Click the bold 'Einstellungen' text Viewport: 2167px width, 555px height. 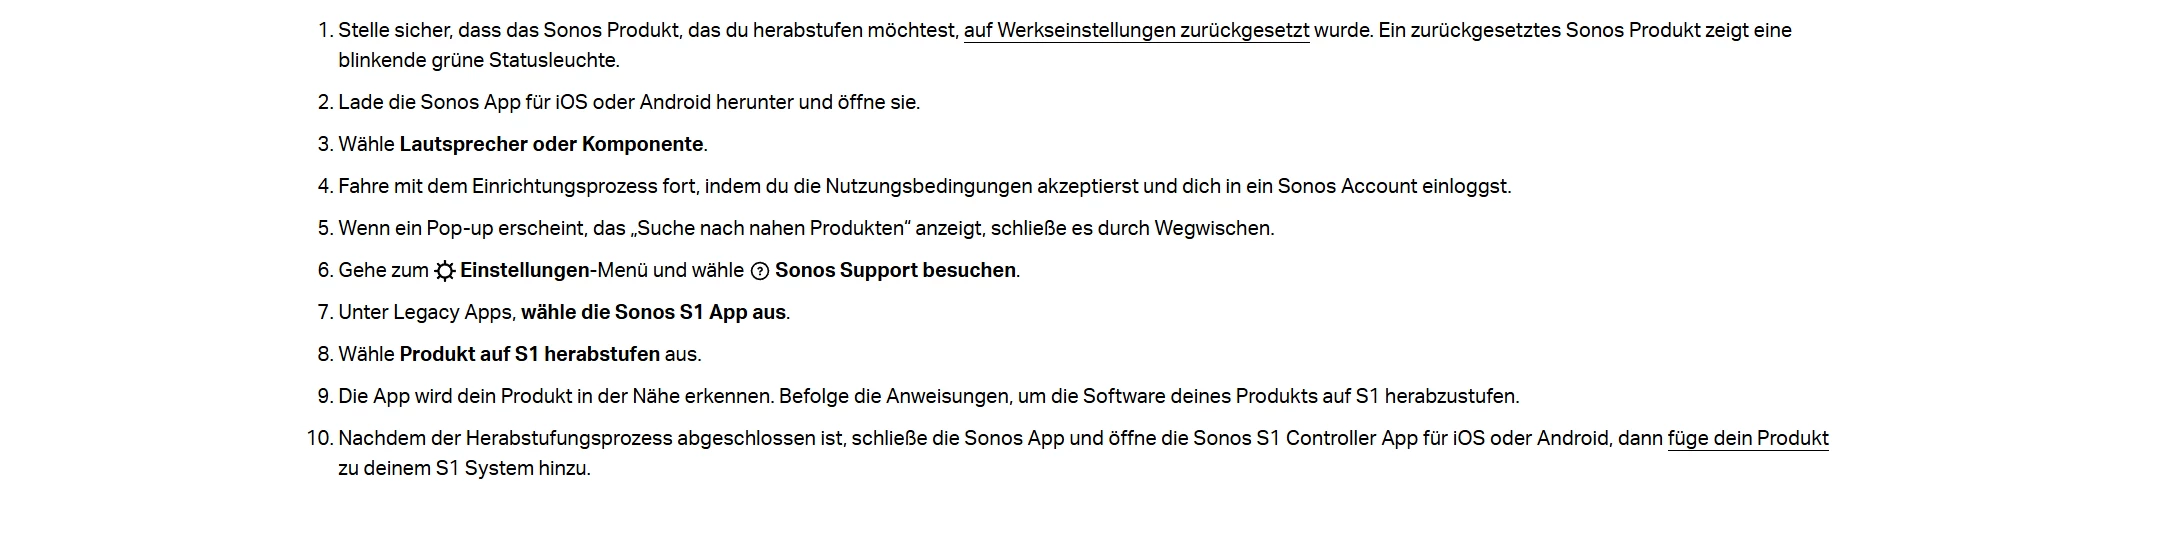point(525,270)
